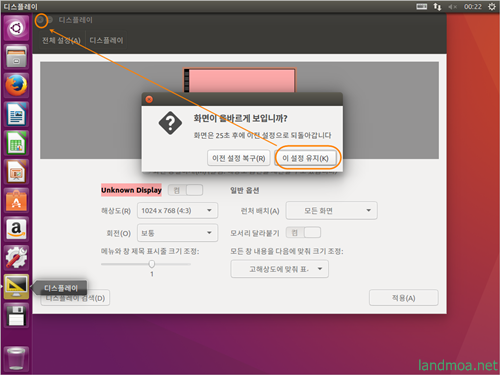Open the Amazon launcher icon
Image resolution: width=500 pixels, height=375 pixels.
click(x=16, y=229)
